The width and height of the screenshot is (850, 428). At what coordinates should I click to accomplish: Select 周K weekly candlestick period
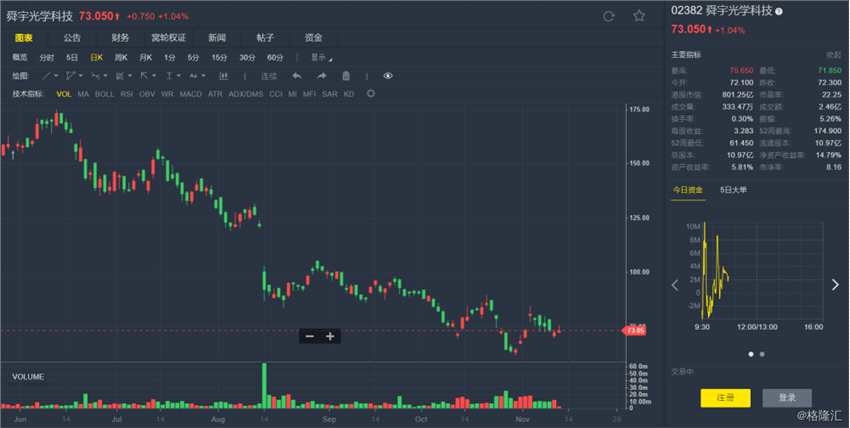click(x=121, y=57)
